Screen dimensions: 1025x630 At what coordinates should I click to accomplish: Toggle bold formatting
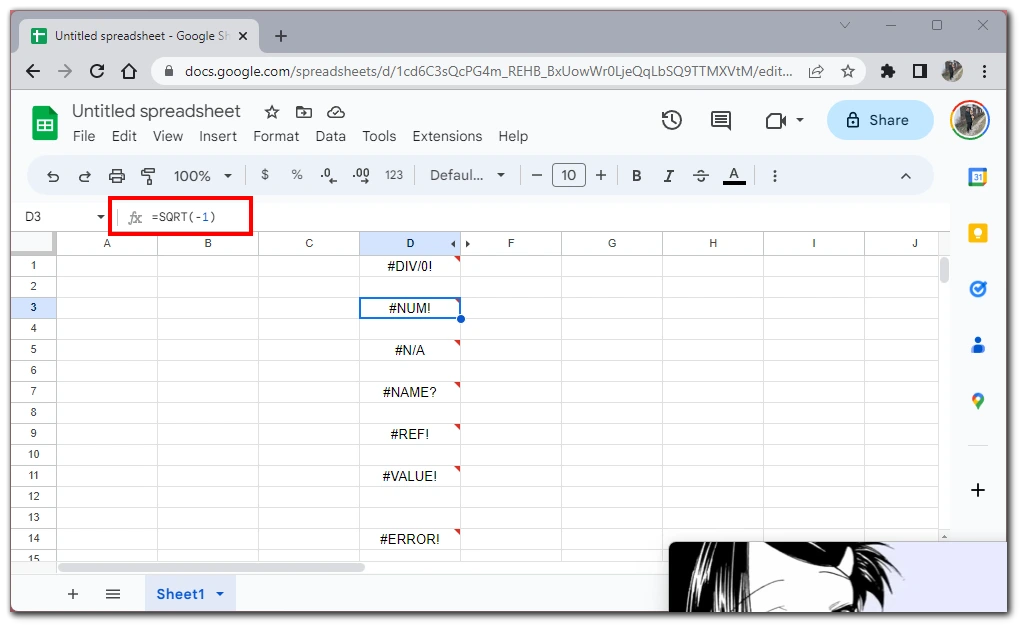click(x=636, y=176)
